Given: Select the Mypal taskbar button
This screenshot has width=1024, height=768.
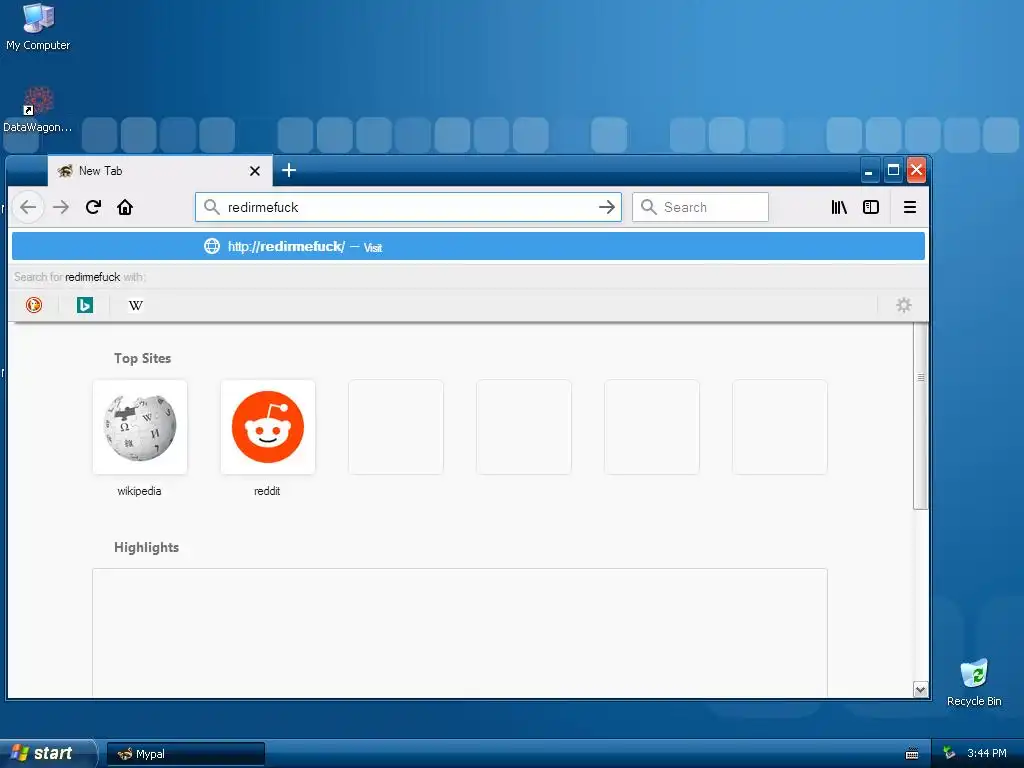Looking at the screenshot, I should pyautogui.click(x=185, y=754).
